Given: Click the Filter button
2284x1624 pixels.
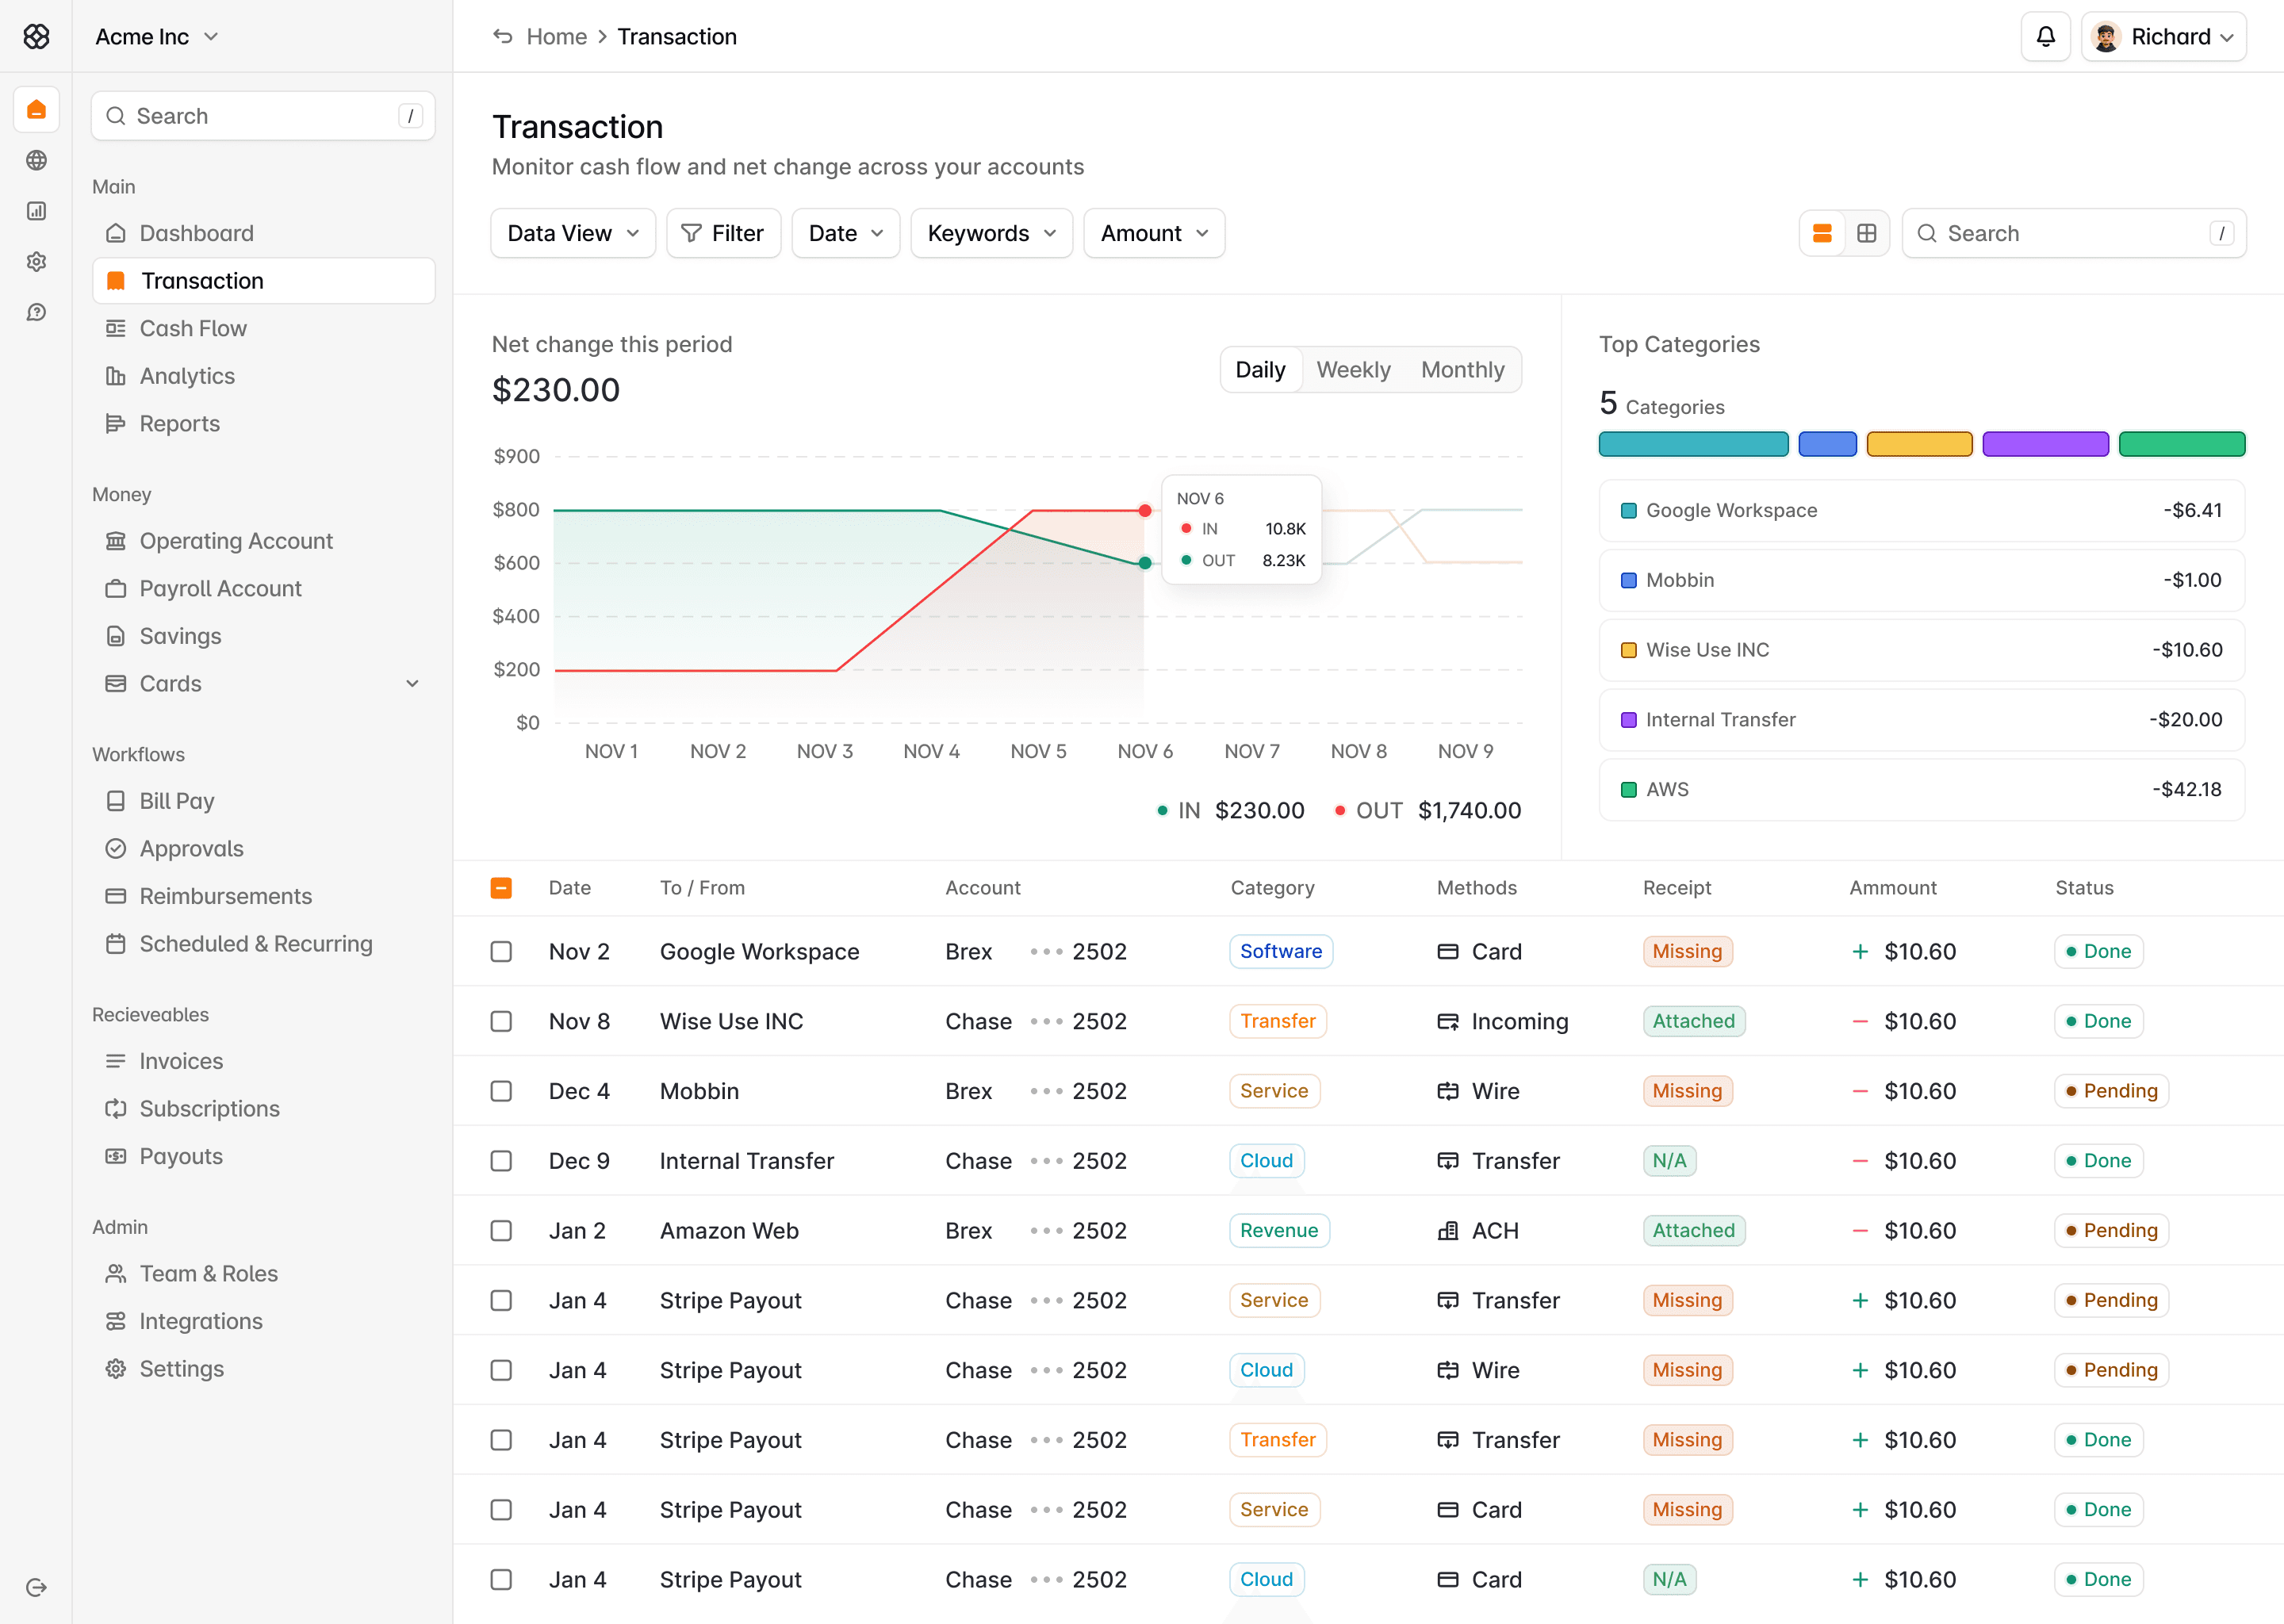Looking at the screenshot, I should [723, 233].
